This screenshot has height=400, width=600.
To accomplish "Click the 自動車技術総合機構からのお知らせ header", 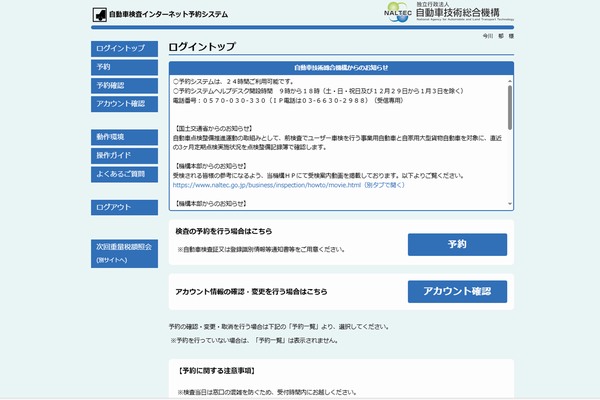I will [x=341, y=68].
